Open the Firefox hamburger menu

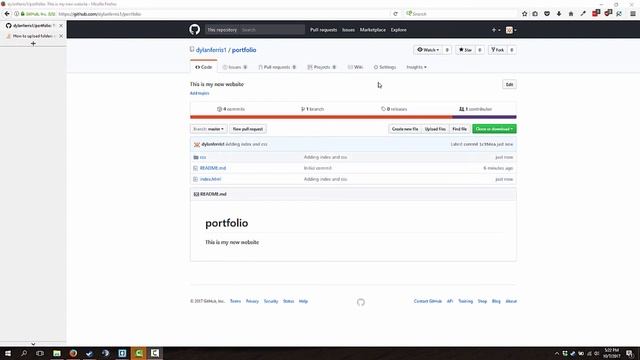633,14
